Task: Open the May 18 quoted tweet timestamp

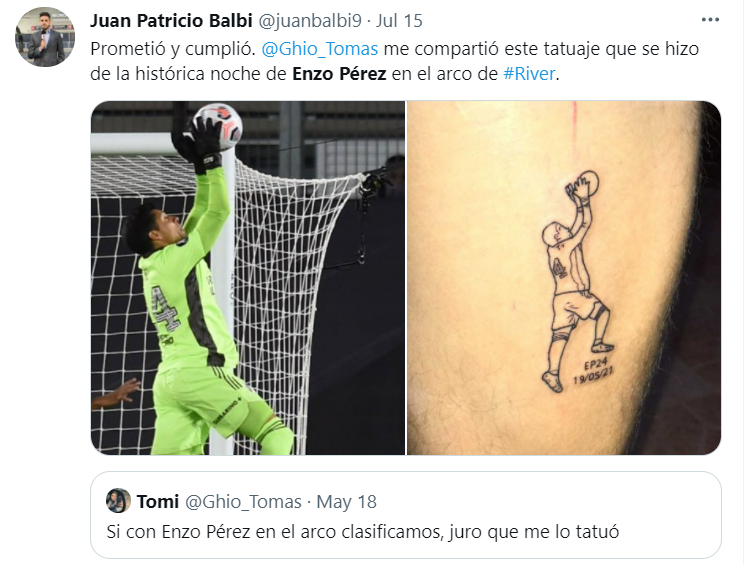Action: point(346,502)
